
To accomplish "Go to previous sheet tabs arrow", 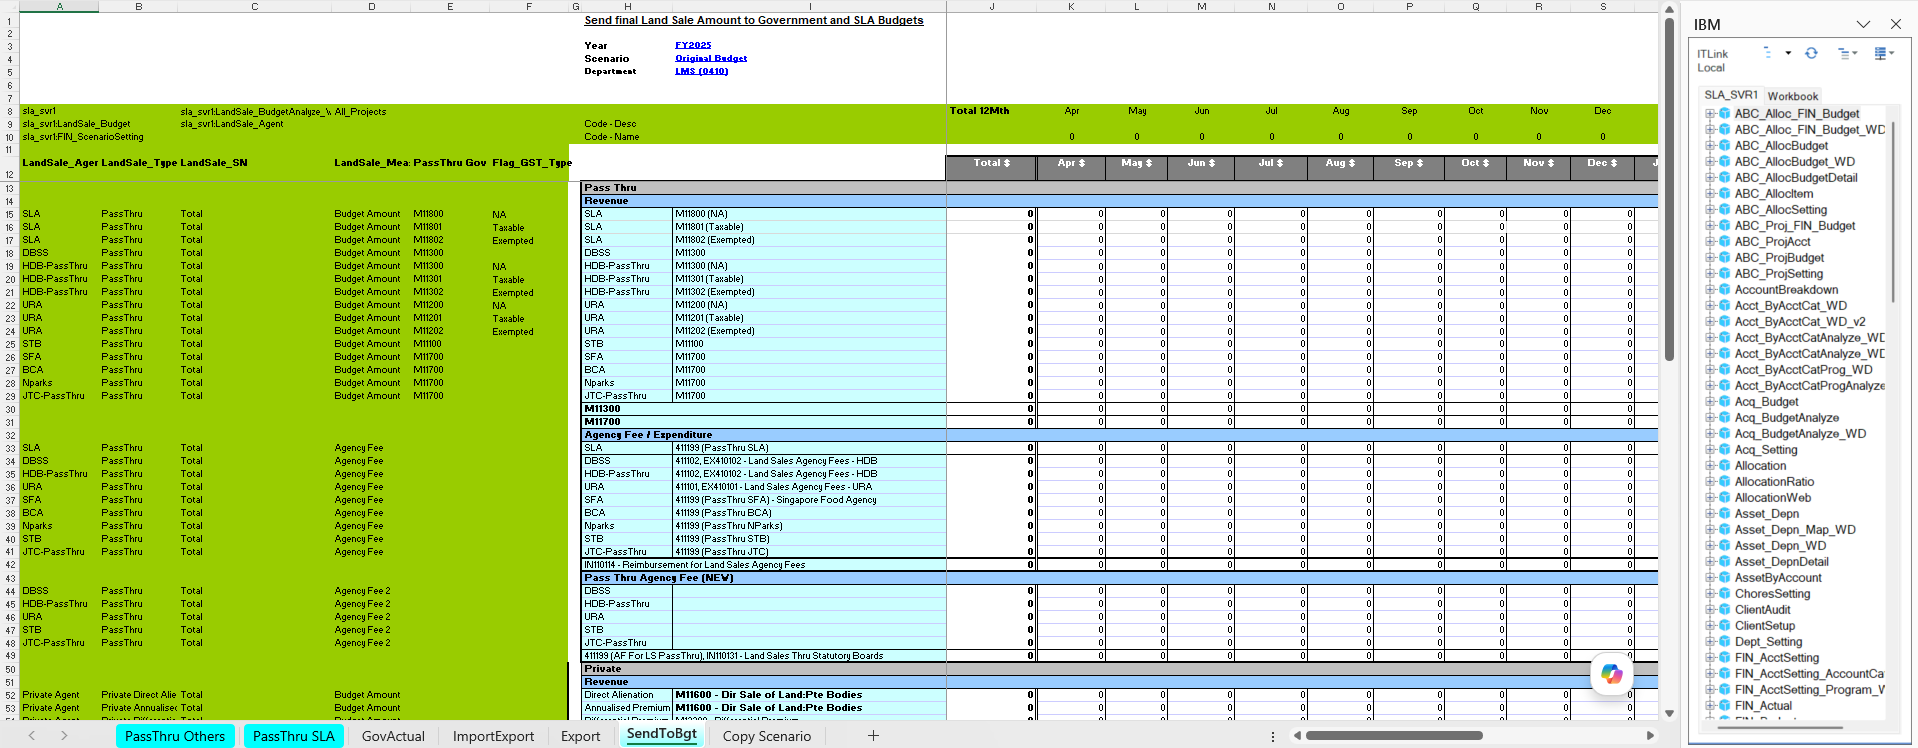I will [32, 736].
